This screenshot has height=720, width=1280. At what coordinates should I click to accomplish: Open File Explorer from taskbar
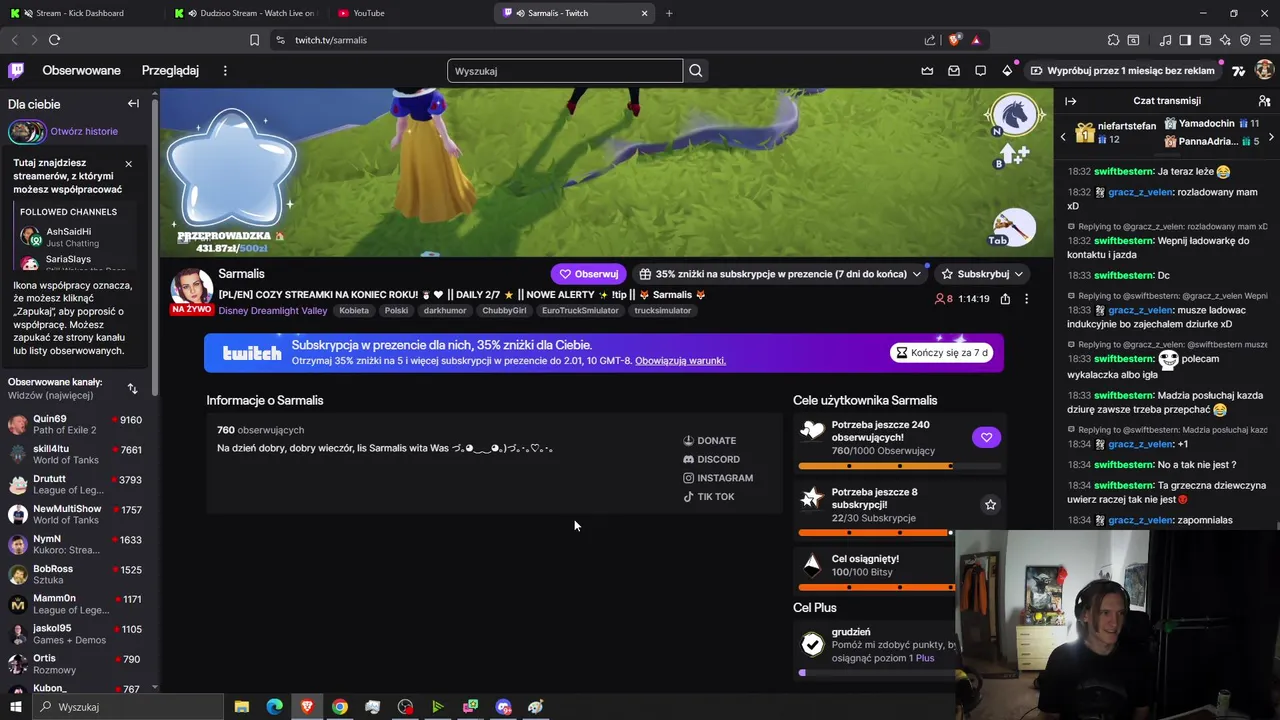pyautogui.click(x=241, y=707)
